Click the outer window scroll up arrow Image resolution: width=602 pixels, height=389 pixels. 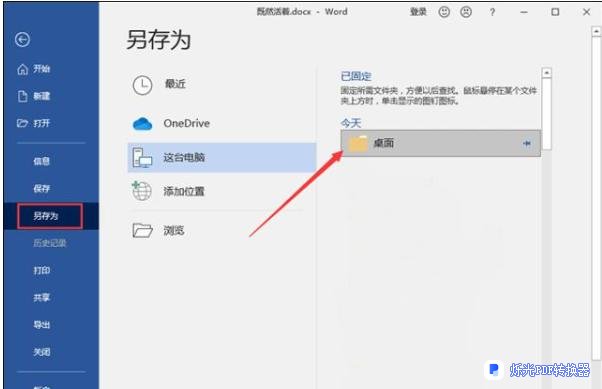pyautogui.click(x=596, y=31)
